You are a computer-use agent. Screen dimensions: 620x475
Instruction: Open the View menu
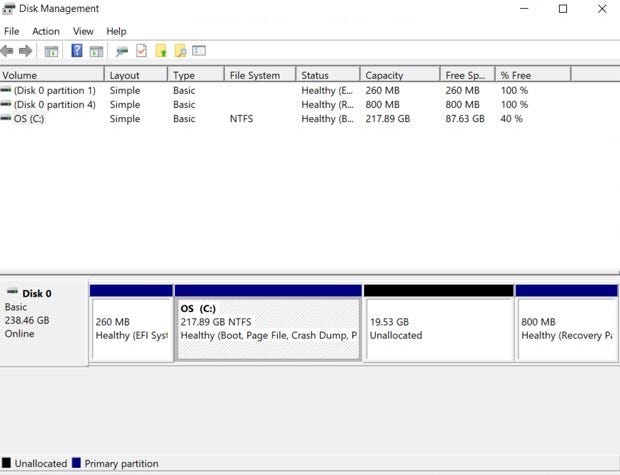tap(83, 31)
